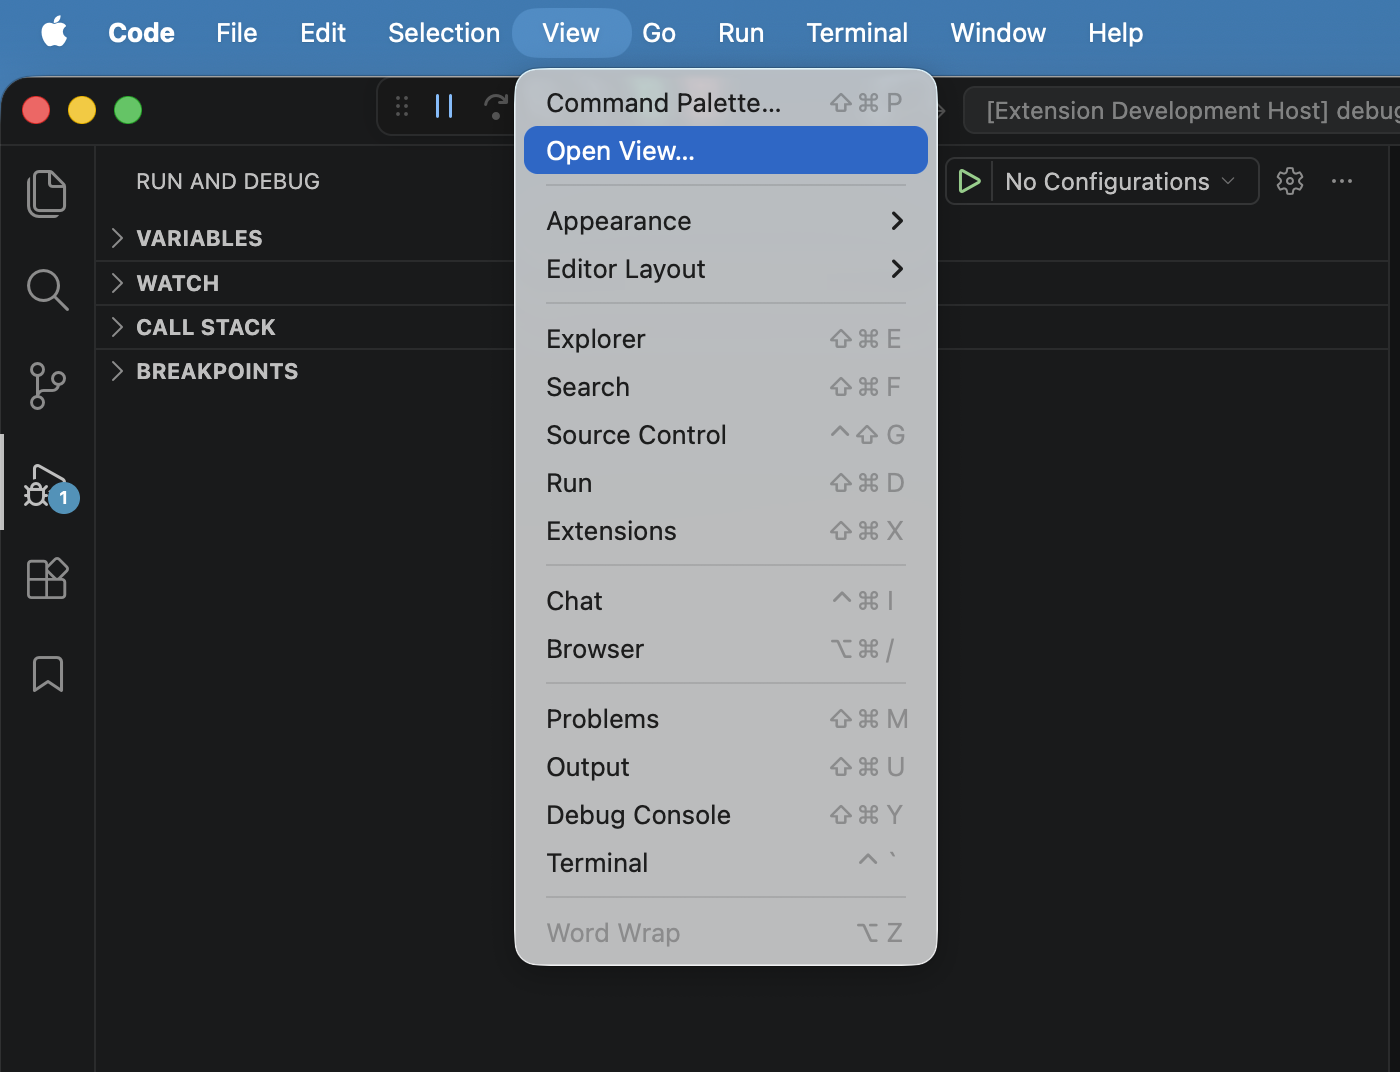This screenshot has width=1400, height=1072.
Task: Select Run in the View menu
Action: (x=726, y=483)
